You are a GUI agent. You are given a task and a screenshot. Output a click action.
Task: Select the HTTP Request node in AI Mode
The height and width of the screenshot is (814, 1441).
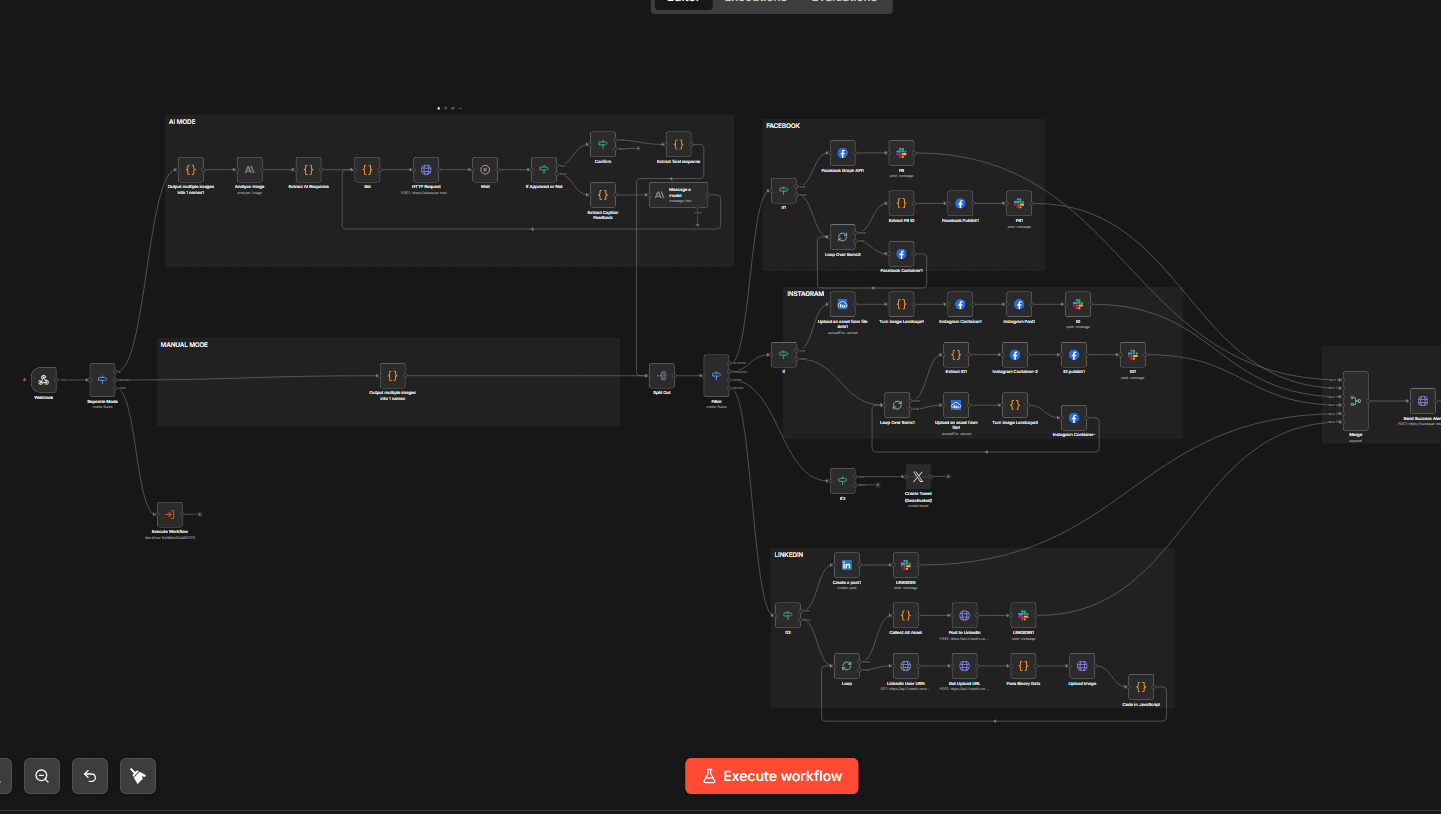click(426, 169)
